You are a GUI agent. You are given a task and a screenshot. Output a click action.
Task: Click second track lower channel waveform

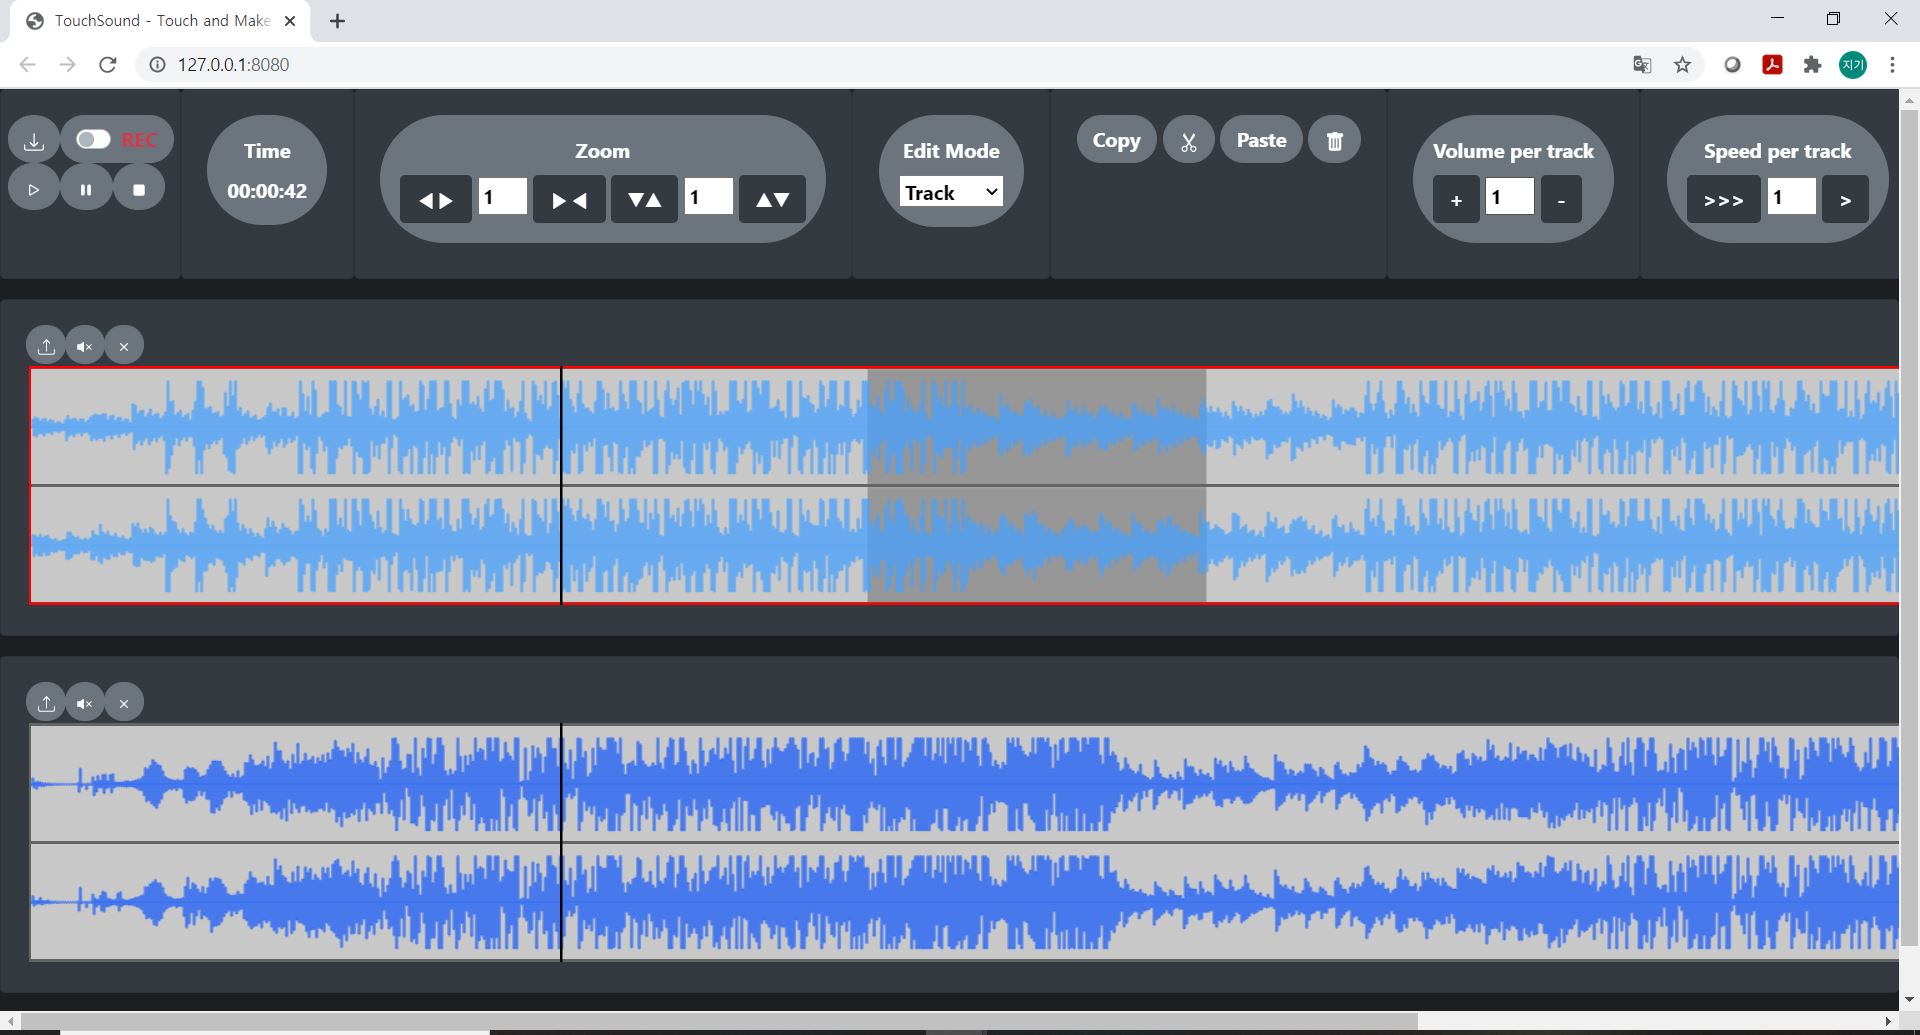click(x=964, y=901)
